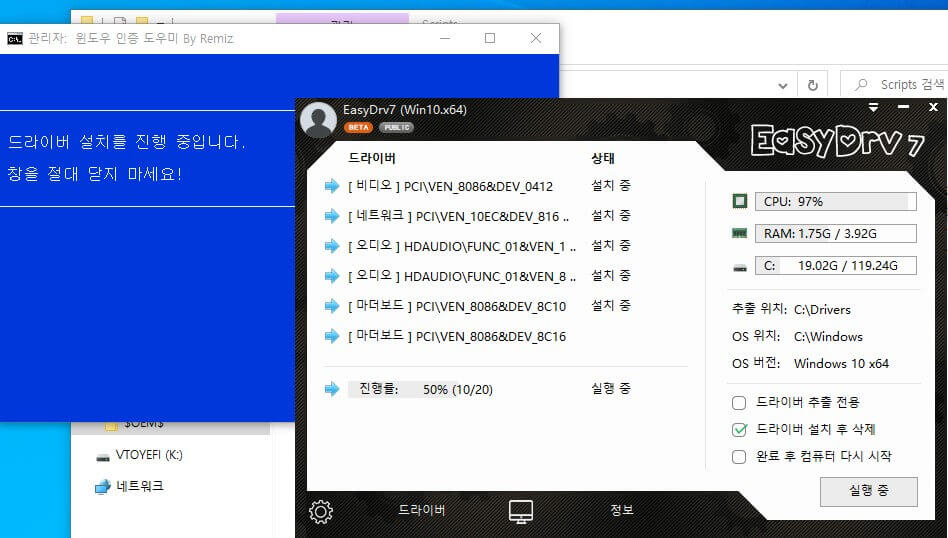Click the 설치 중 status of 비디오 row

[611, 186]
